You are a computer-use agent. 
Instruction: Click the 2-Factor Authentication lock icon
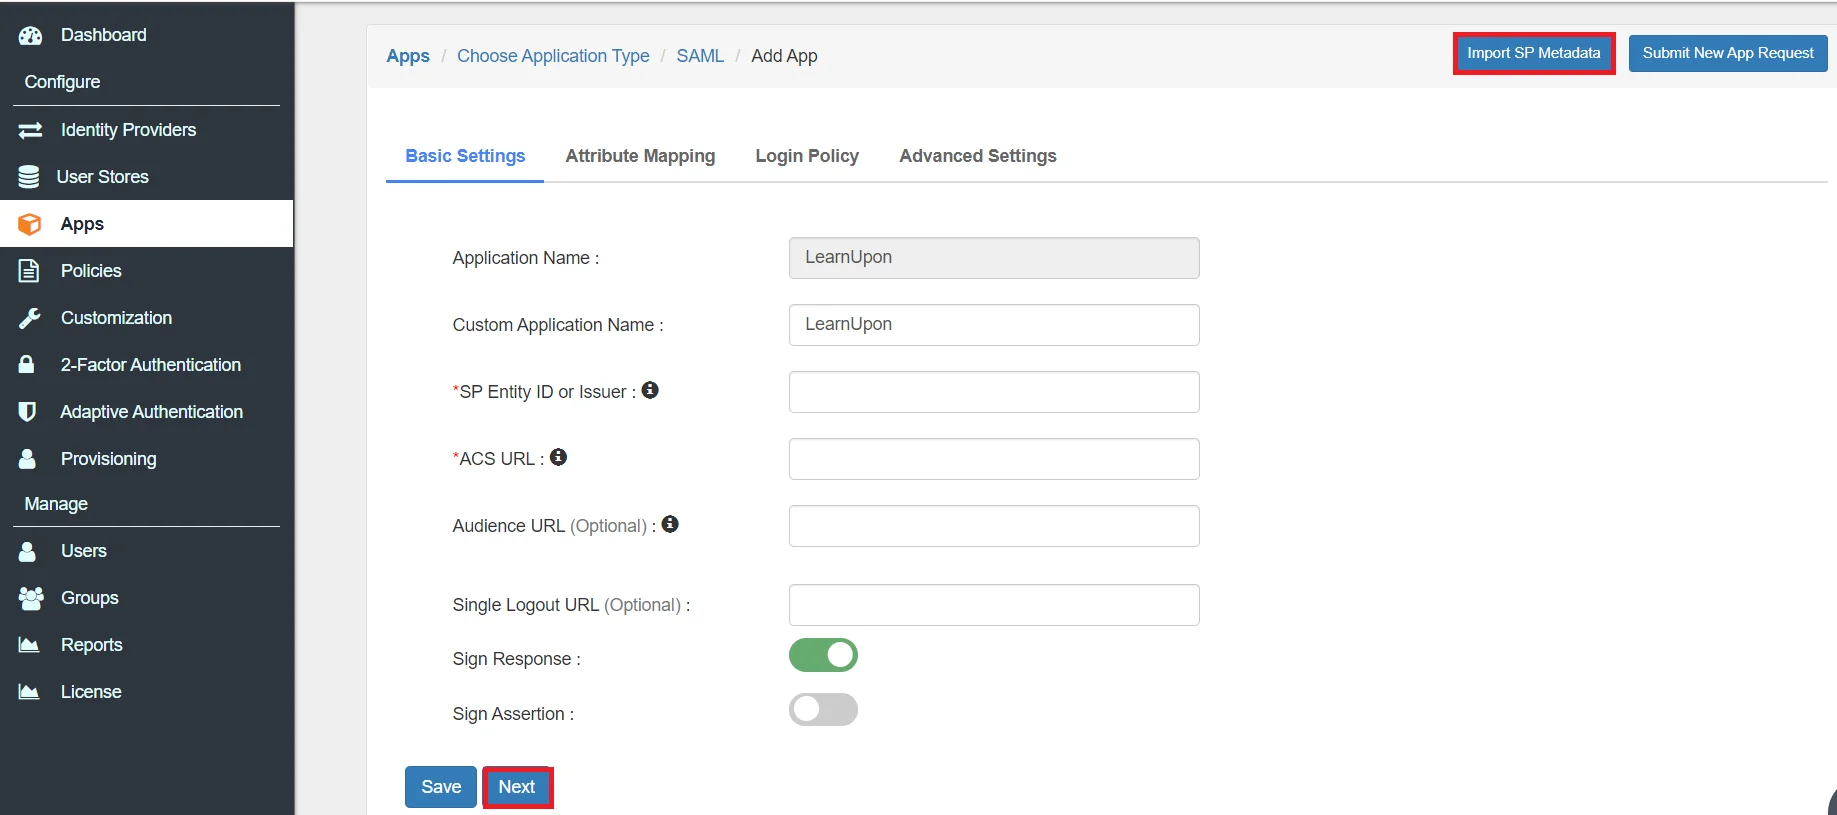(27, 364)
